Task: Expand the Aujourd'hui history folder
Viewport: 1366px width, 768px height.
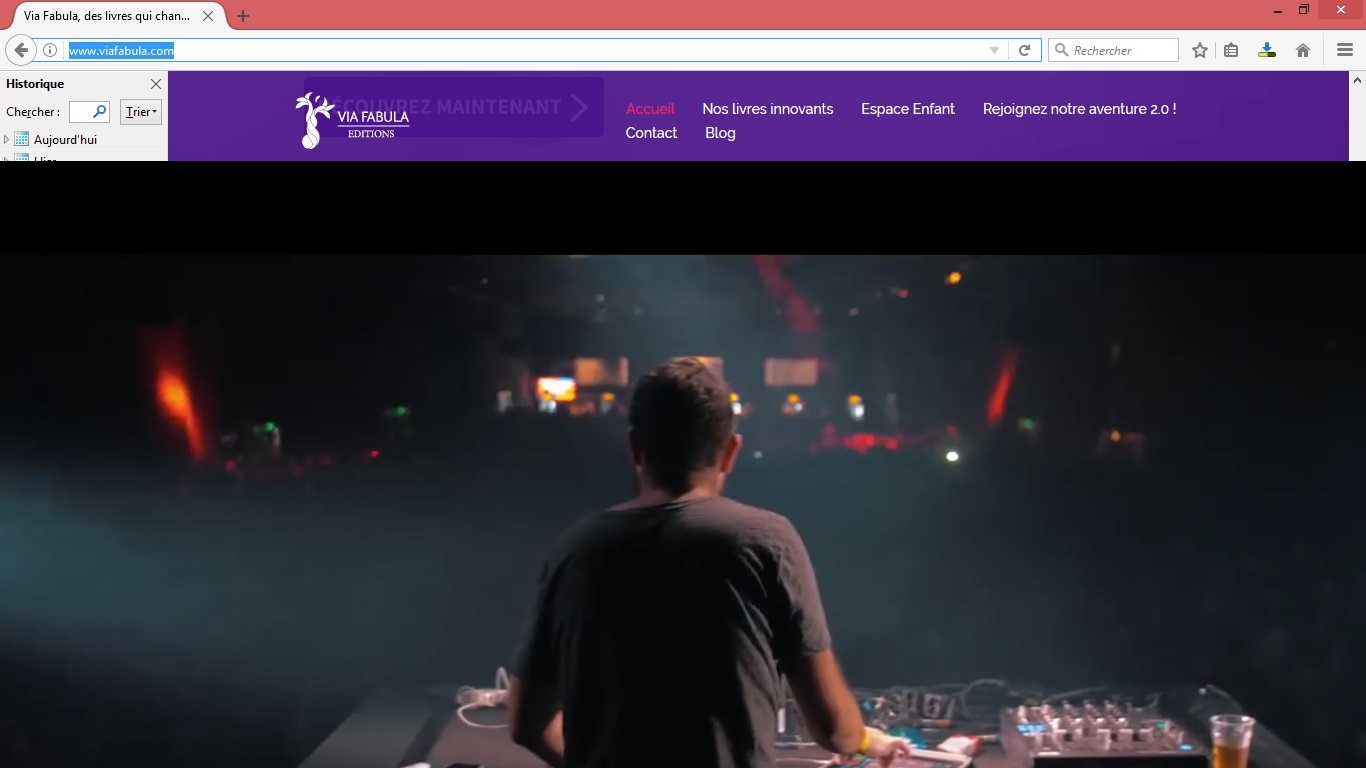Action: tap(7, 140)
